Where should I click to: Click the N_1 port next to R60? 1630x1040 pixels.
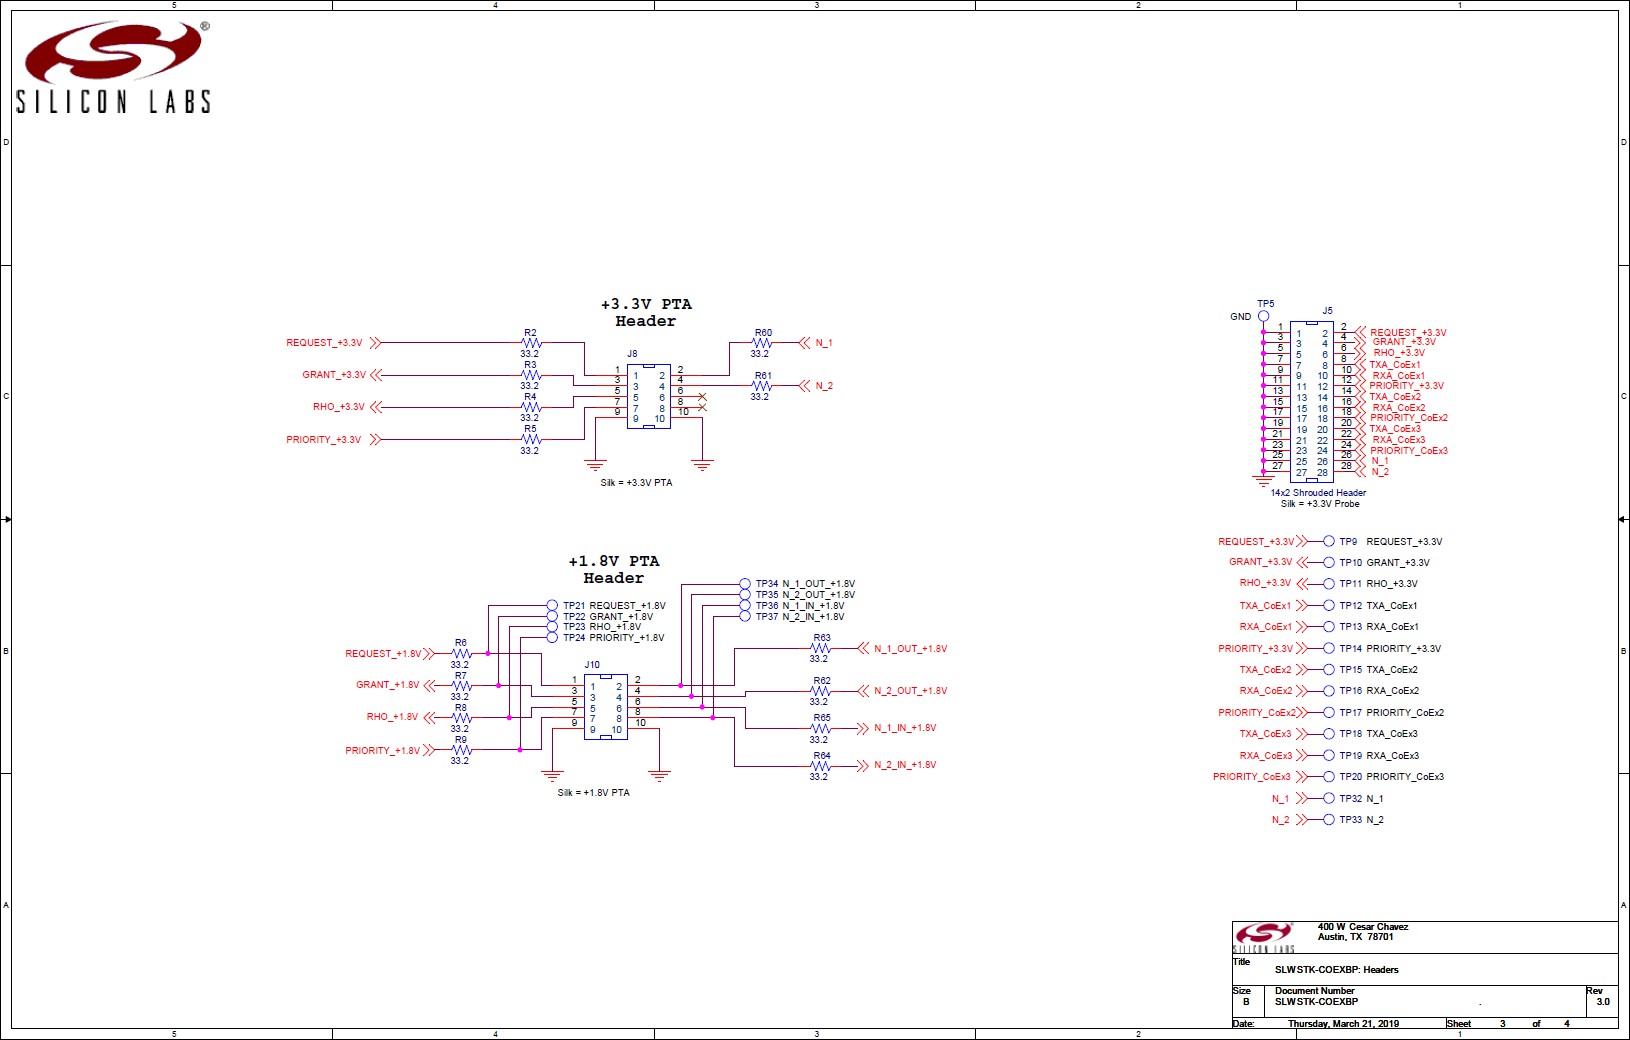click(817, 343)
